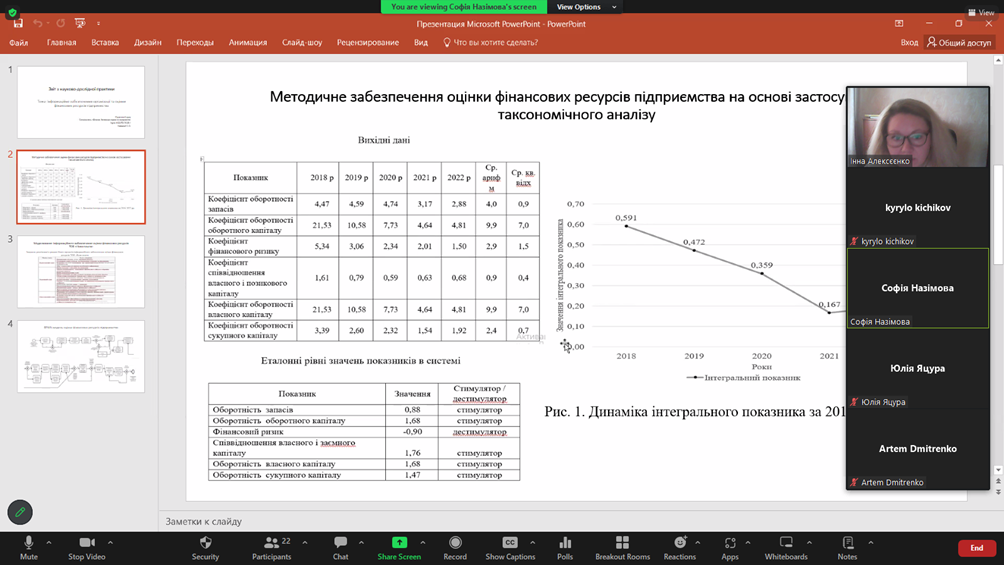This screenshot has width=1004, height=565.
Task: Click Вход sign-in link
Action: tap(909, 43)
